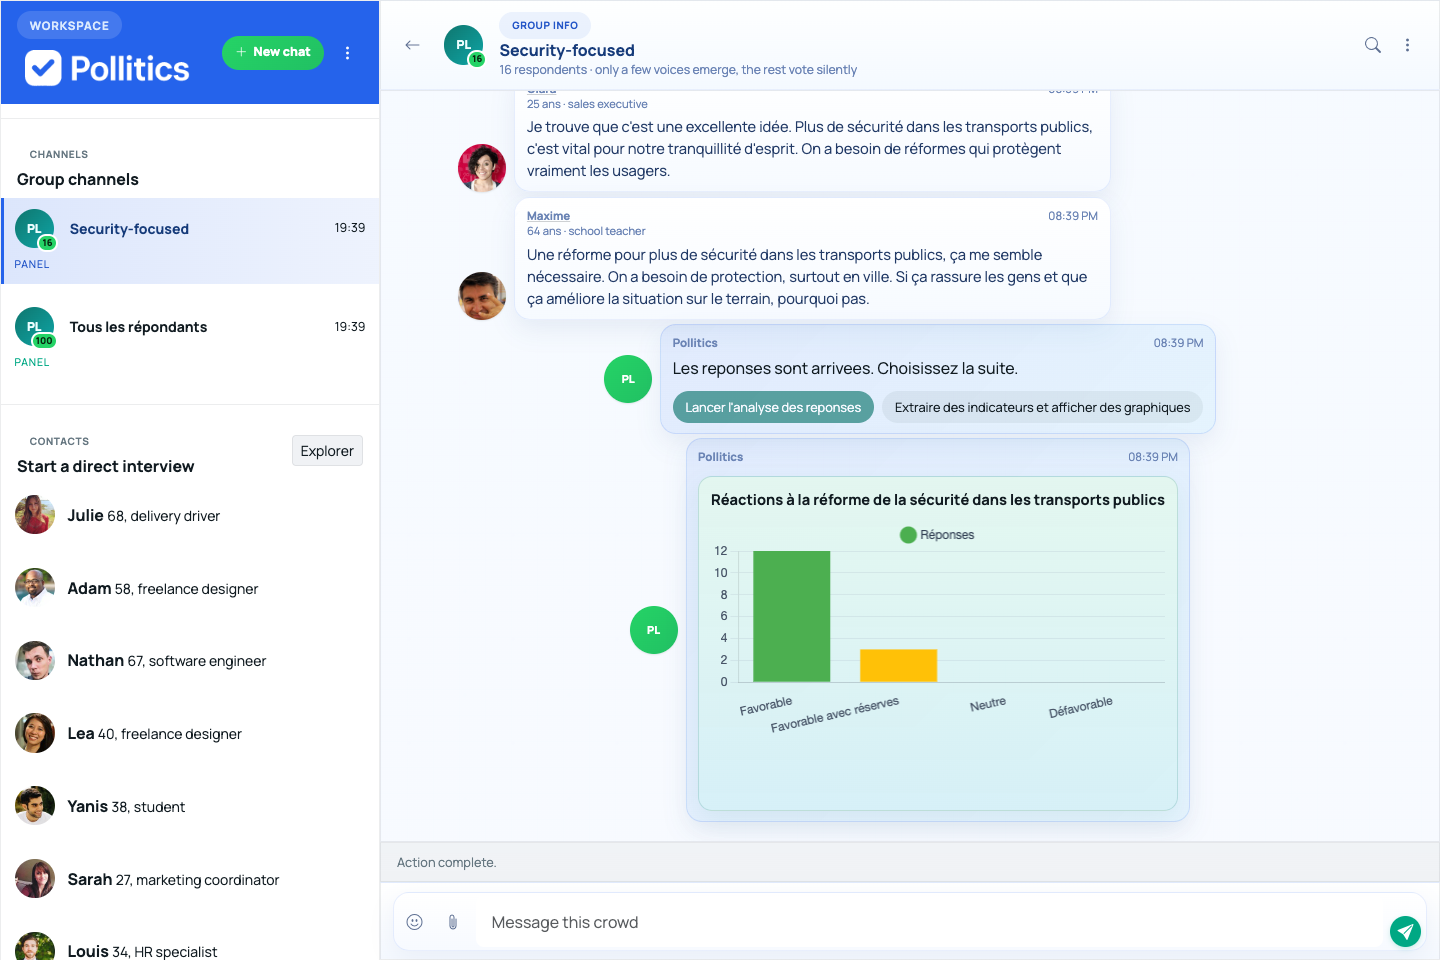
Task: Open the Security-focused group avatar icon
Action: pos(462,44)
